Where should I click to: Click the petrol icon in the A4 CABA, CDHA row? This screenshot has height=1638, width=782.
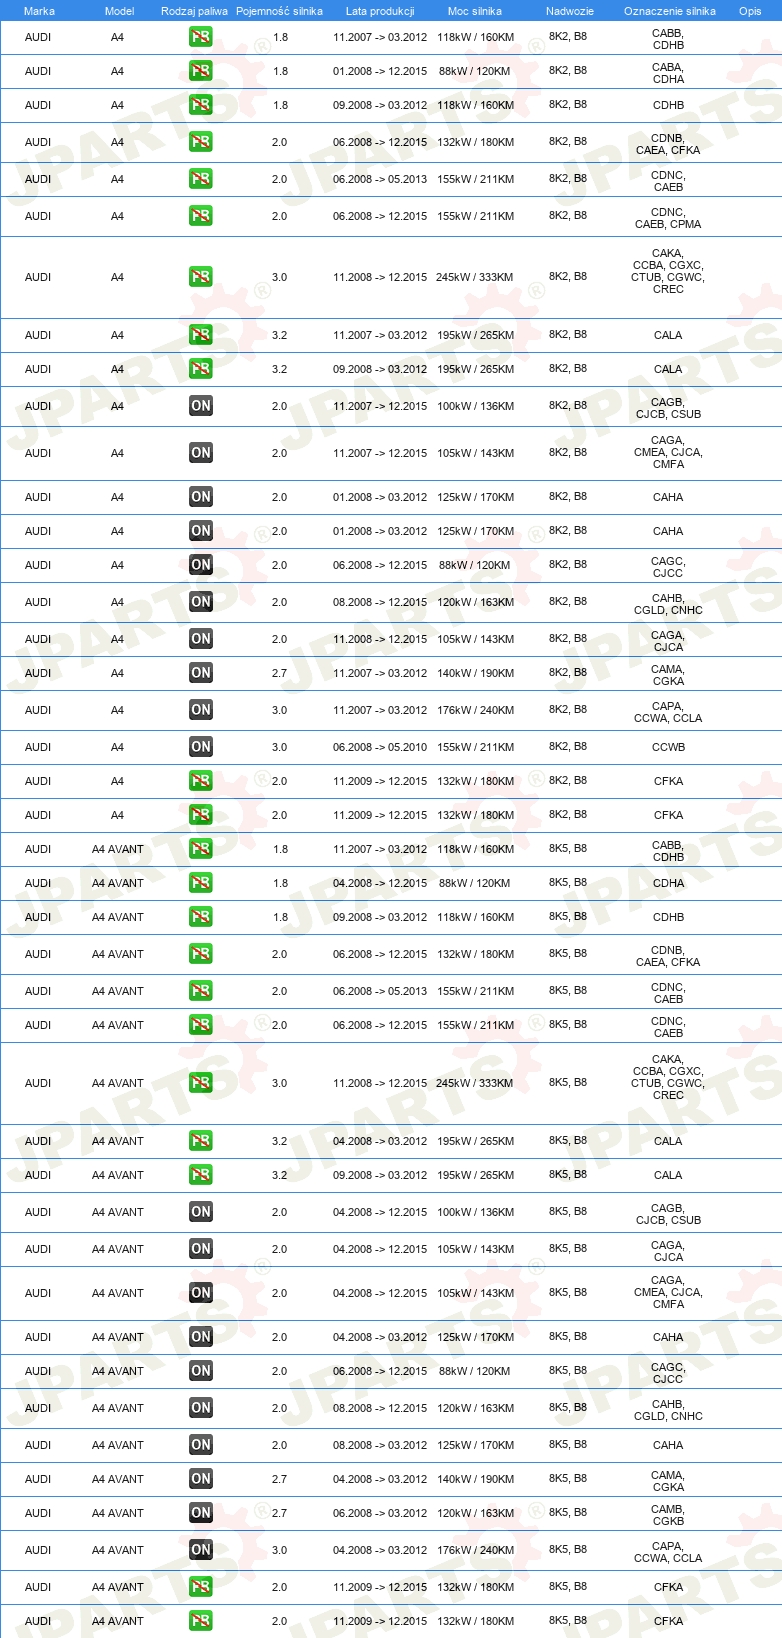[201, 71]
